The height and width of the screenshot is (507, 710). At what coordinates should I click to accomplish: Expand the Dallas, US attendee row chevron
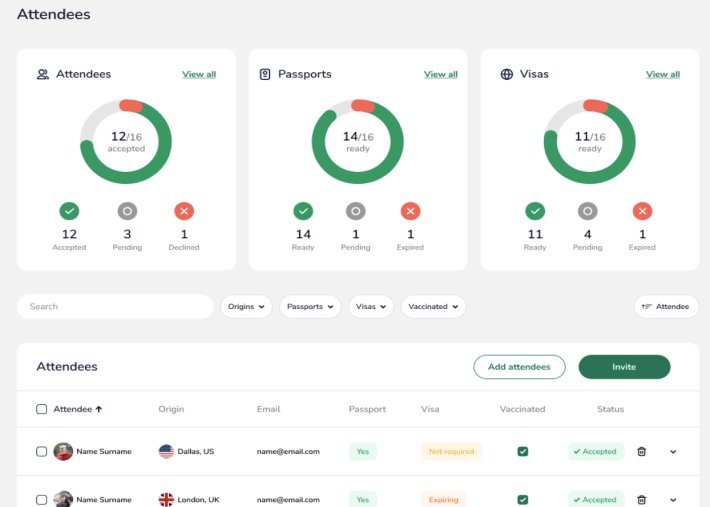(x=673, y=452)
